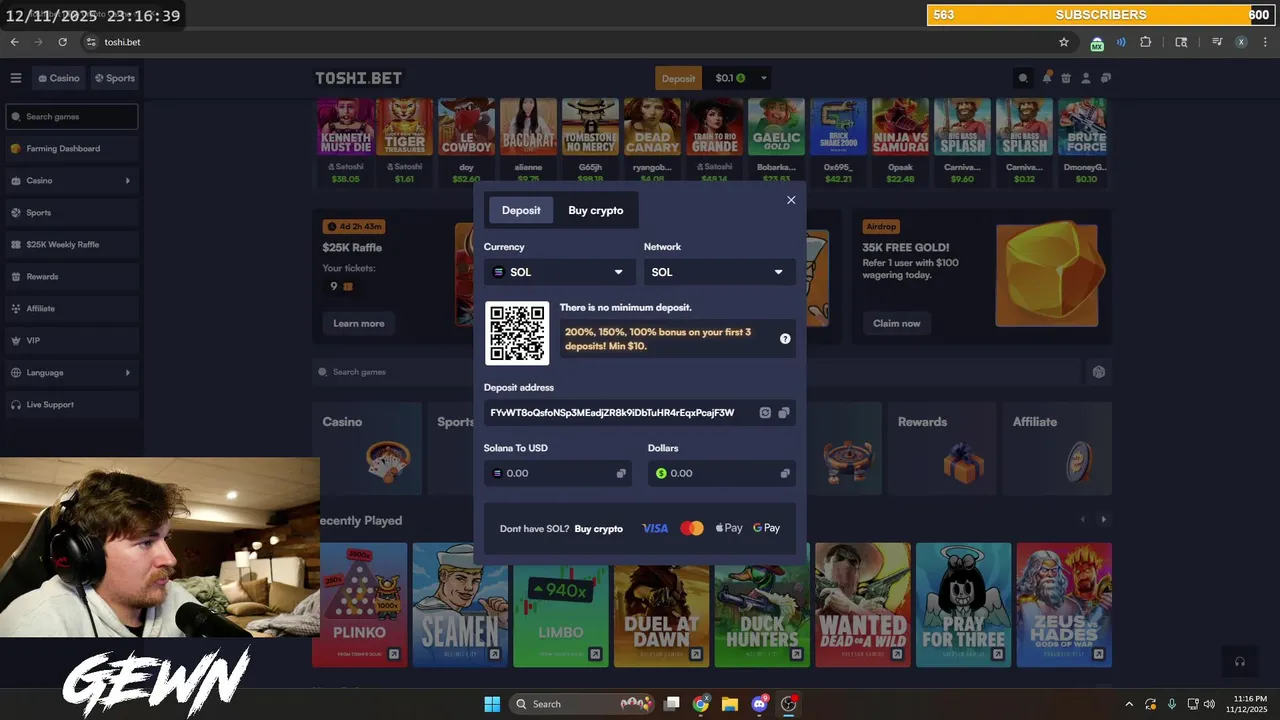This screenshot has width=1280, height=720.
Task: Open Live Support in the sidebar
Action: 72,405
